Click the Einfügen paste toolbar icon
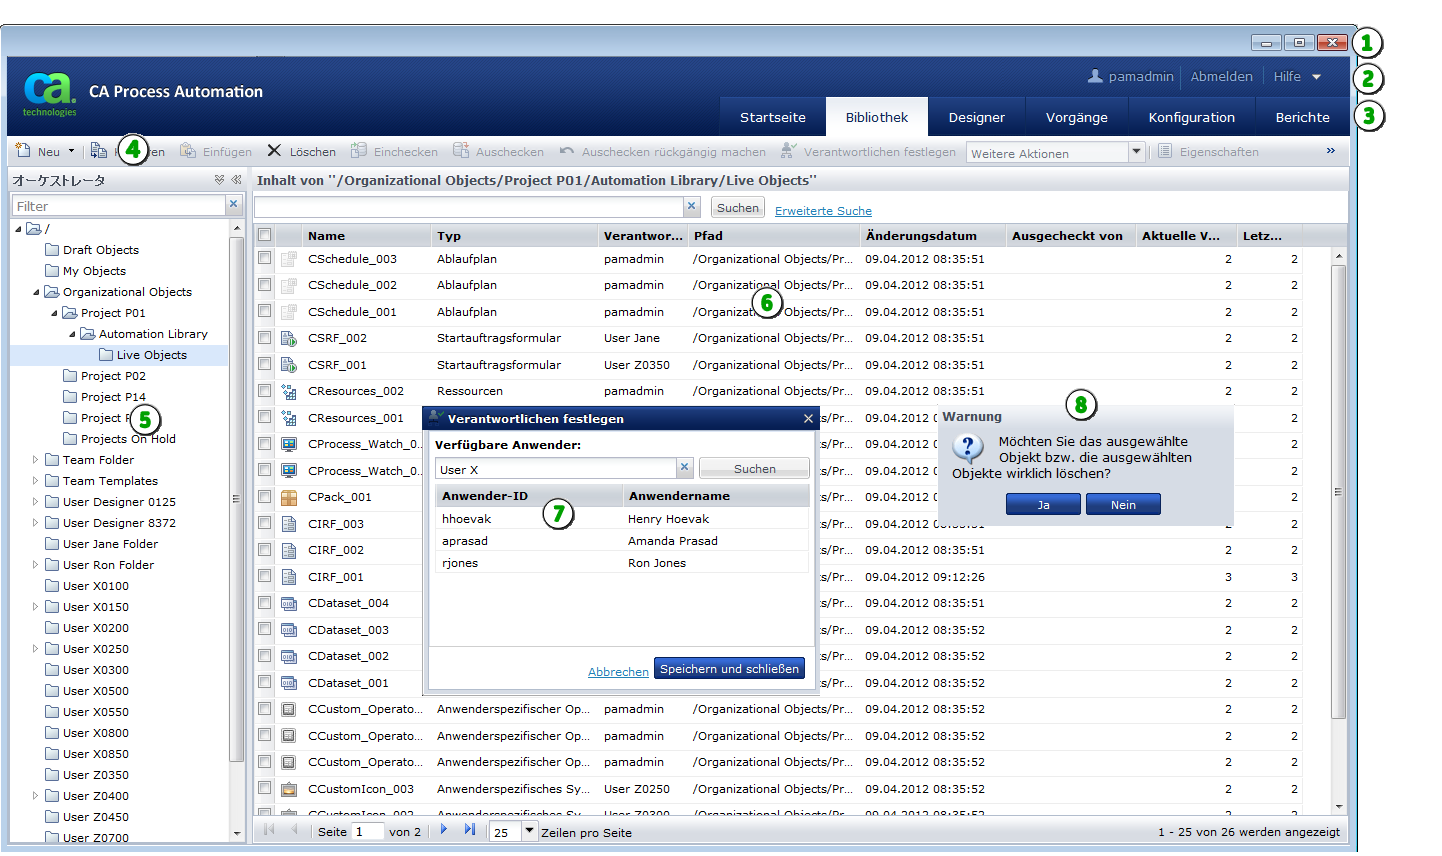1442x856 pixels. coord(188,151)
